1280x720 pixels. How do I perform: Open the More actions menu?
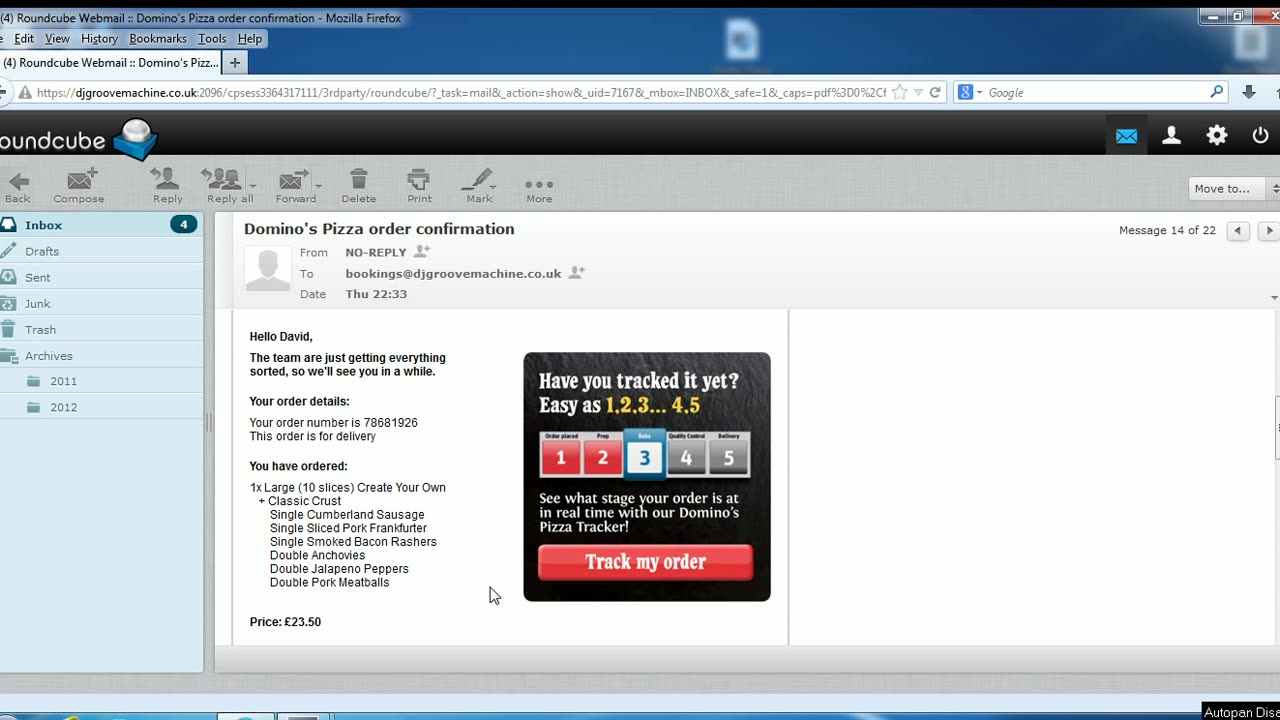(539, 189)
